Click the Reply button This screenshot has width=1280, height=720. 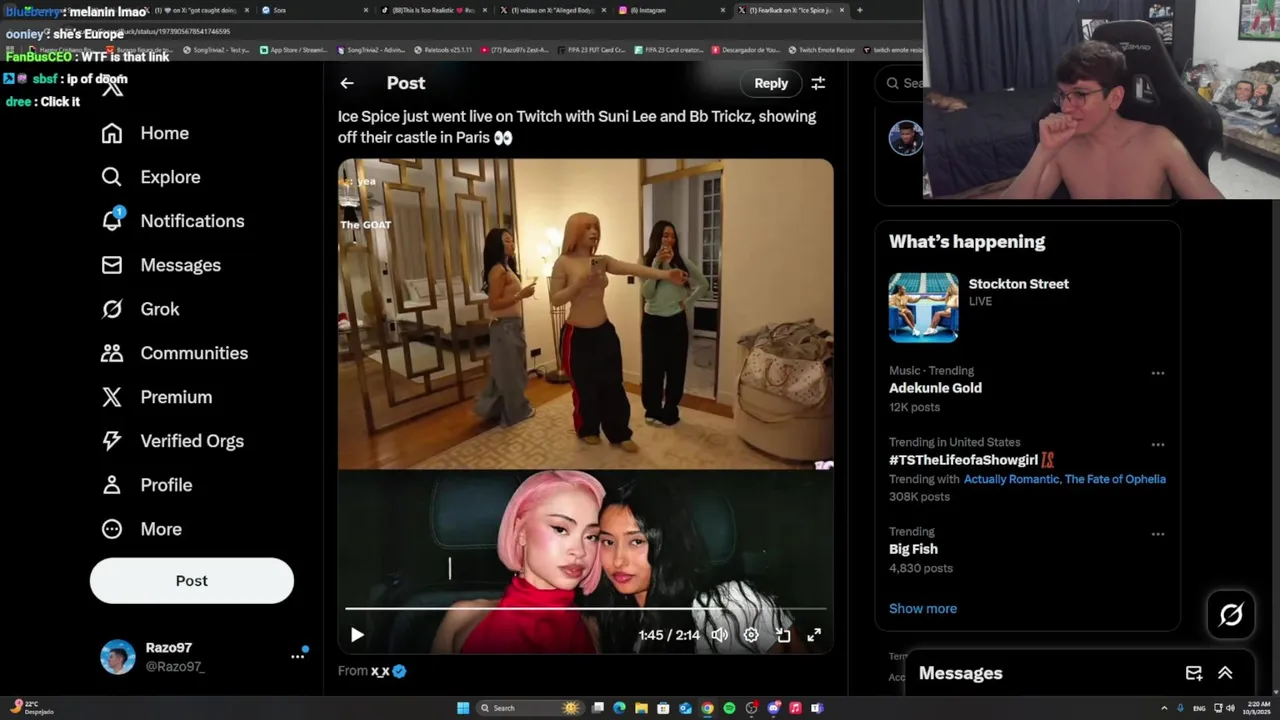tap(771, 83)
